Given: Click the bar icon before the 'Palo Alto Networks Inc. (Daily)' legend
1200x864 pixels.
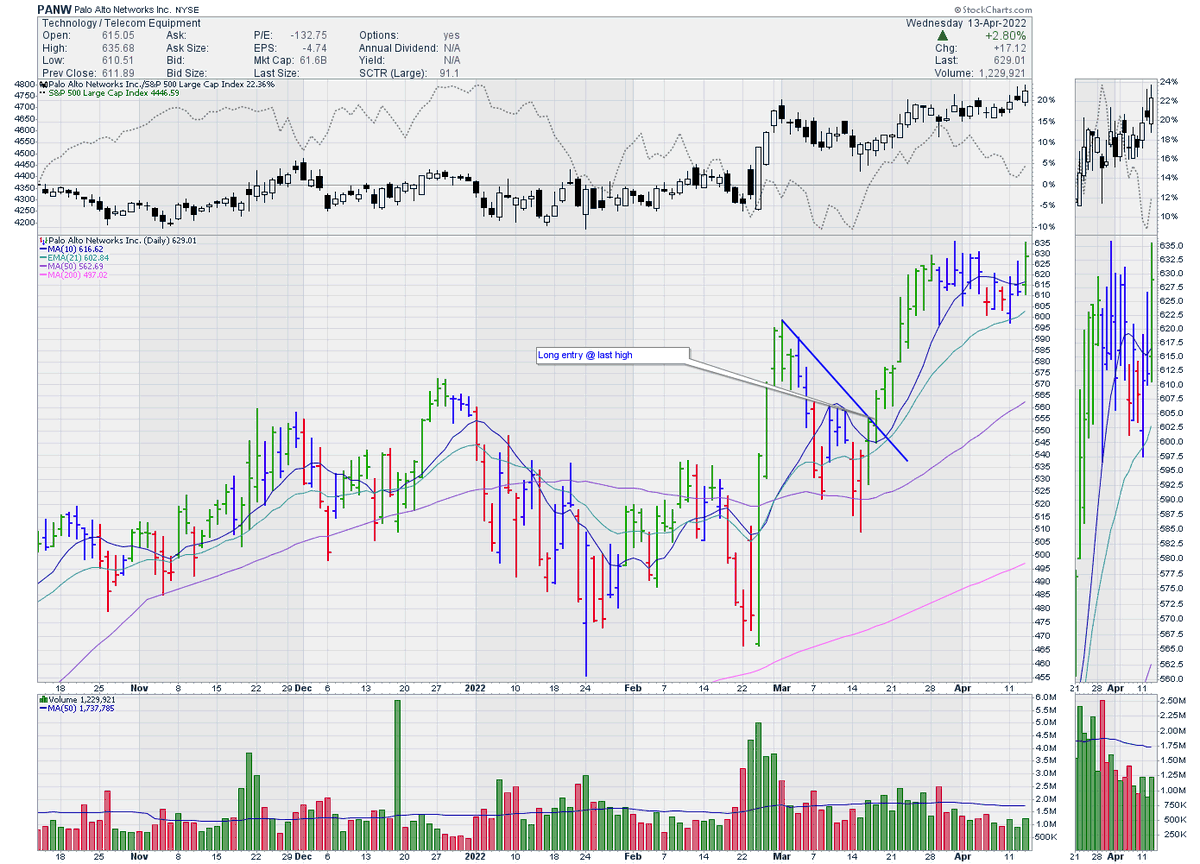Looking at the screenshot, I should coord(41,241).
